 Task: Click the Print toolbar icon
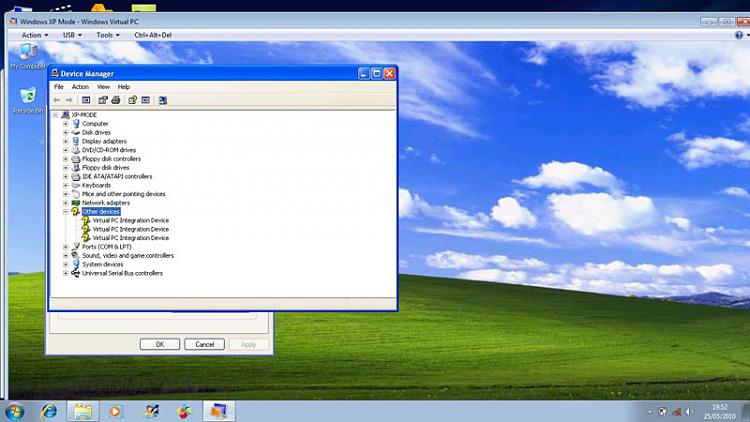(115, 100)
